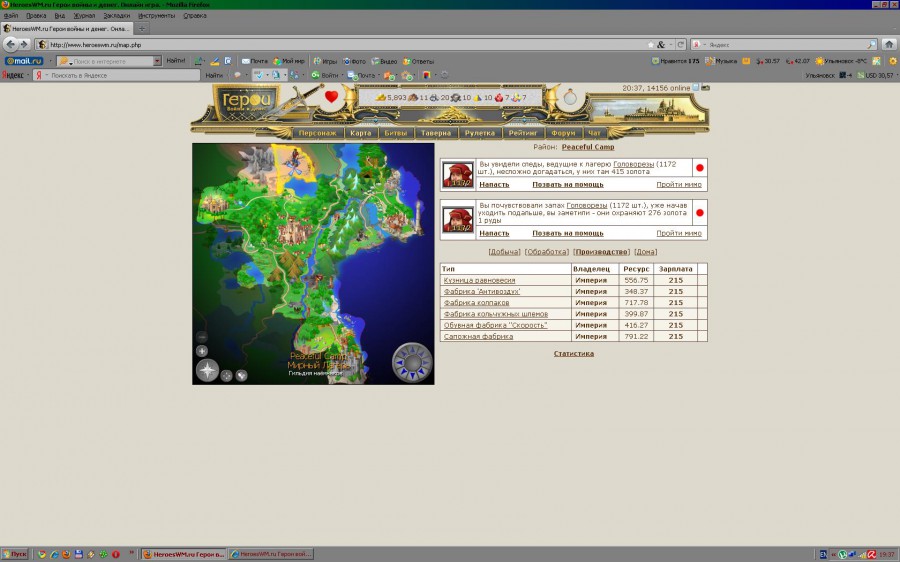The width and height of the screenshot is (900, 562).
Task: Click the Yandex search box in the navigation bar
Action: click(x=786, y=44)
